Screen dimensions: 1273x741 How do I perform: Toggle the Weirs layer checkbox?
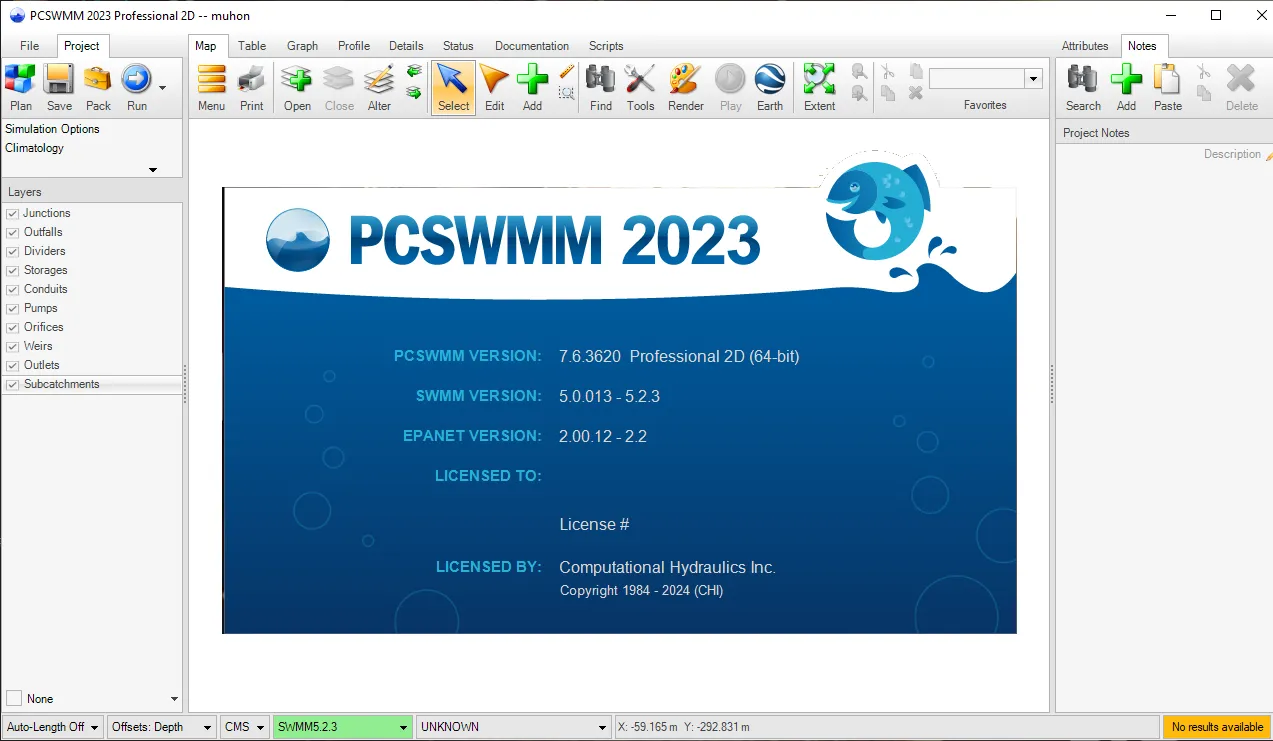coord(13,347)
